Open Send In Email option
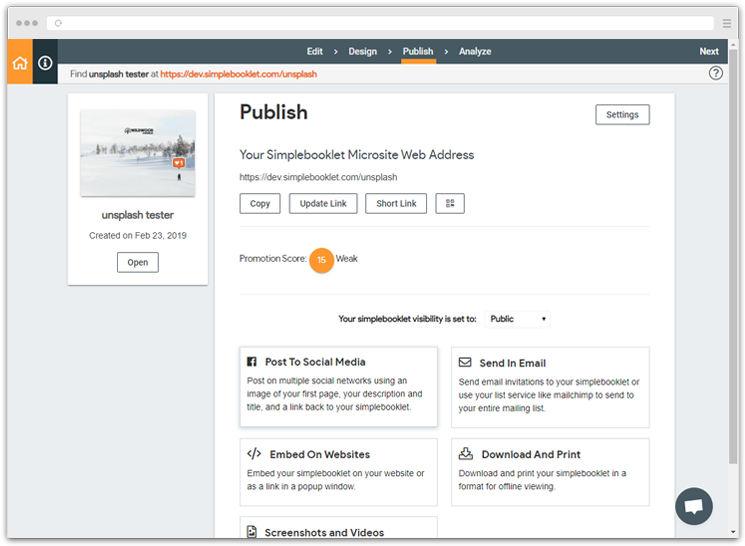Screen dimensions: 745x546 coord(549,387)
